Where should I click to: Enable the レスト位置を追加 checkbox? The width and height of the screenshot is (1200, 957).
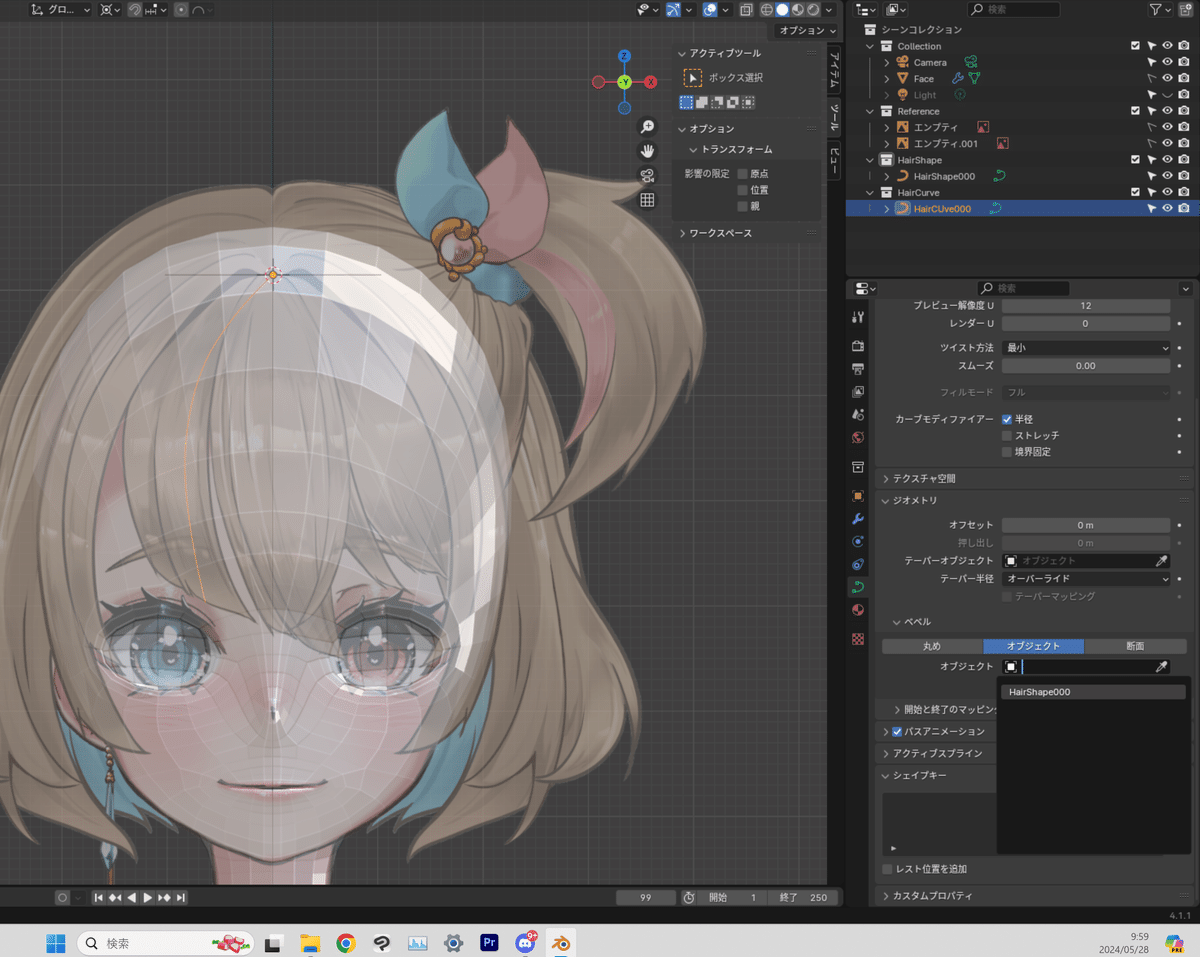(x=887, y=869)
